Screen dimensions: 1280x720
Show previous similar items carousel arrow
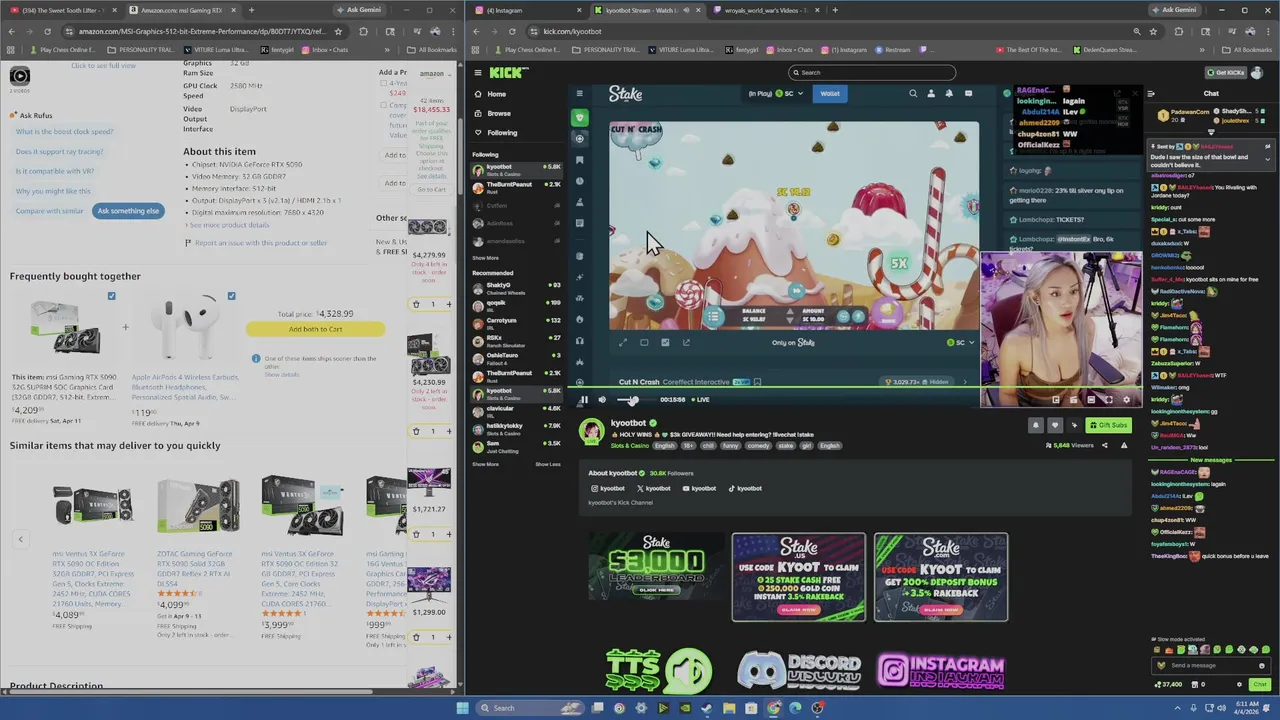20,539
